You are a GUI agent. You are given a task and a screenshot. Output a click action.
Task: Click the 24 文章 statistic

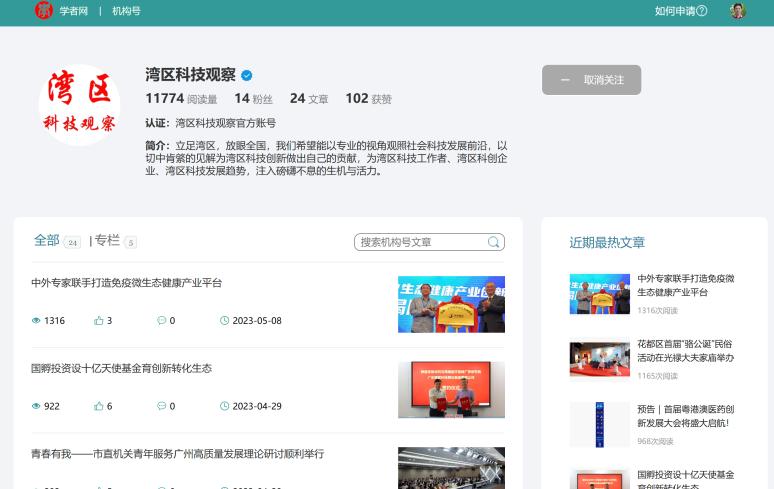(309, 99)
